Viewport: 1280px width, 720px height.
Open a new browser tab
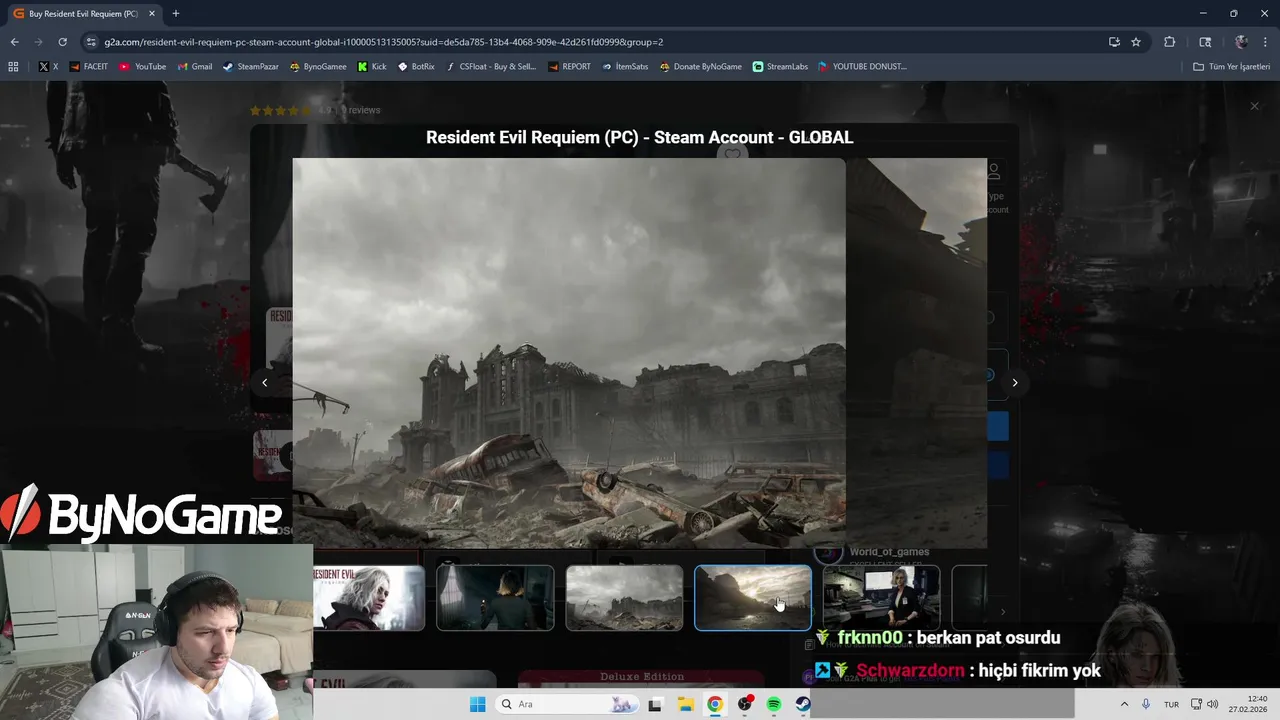tap(176, 14)
